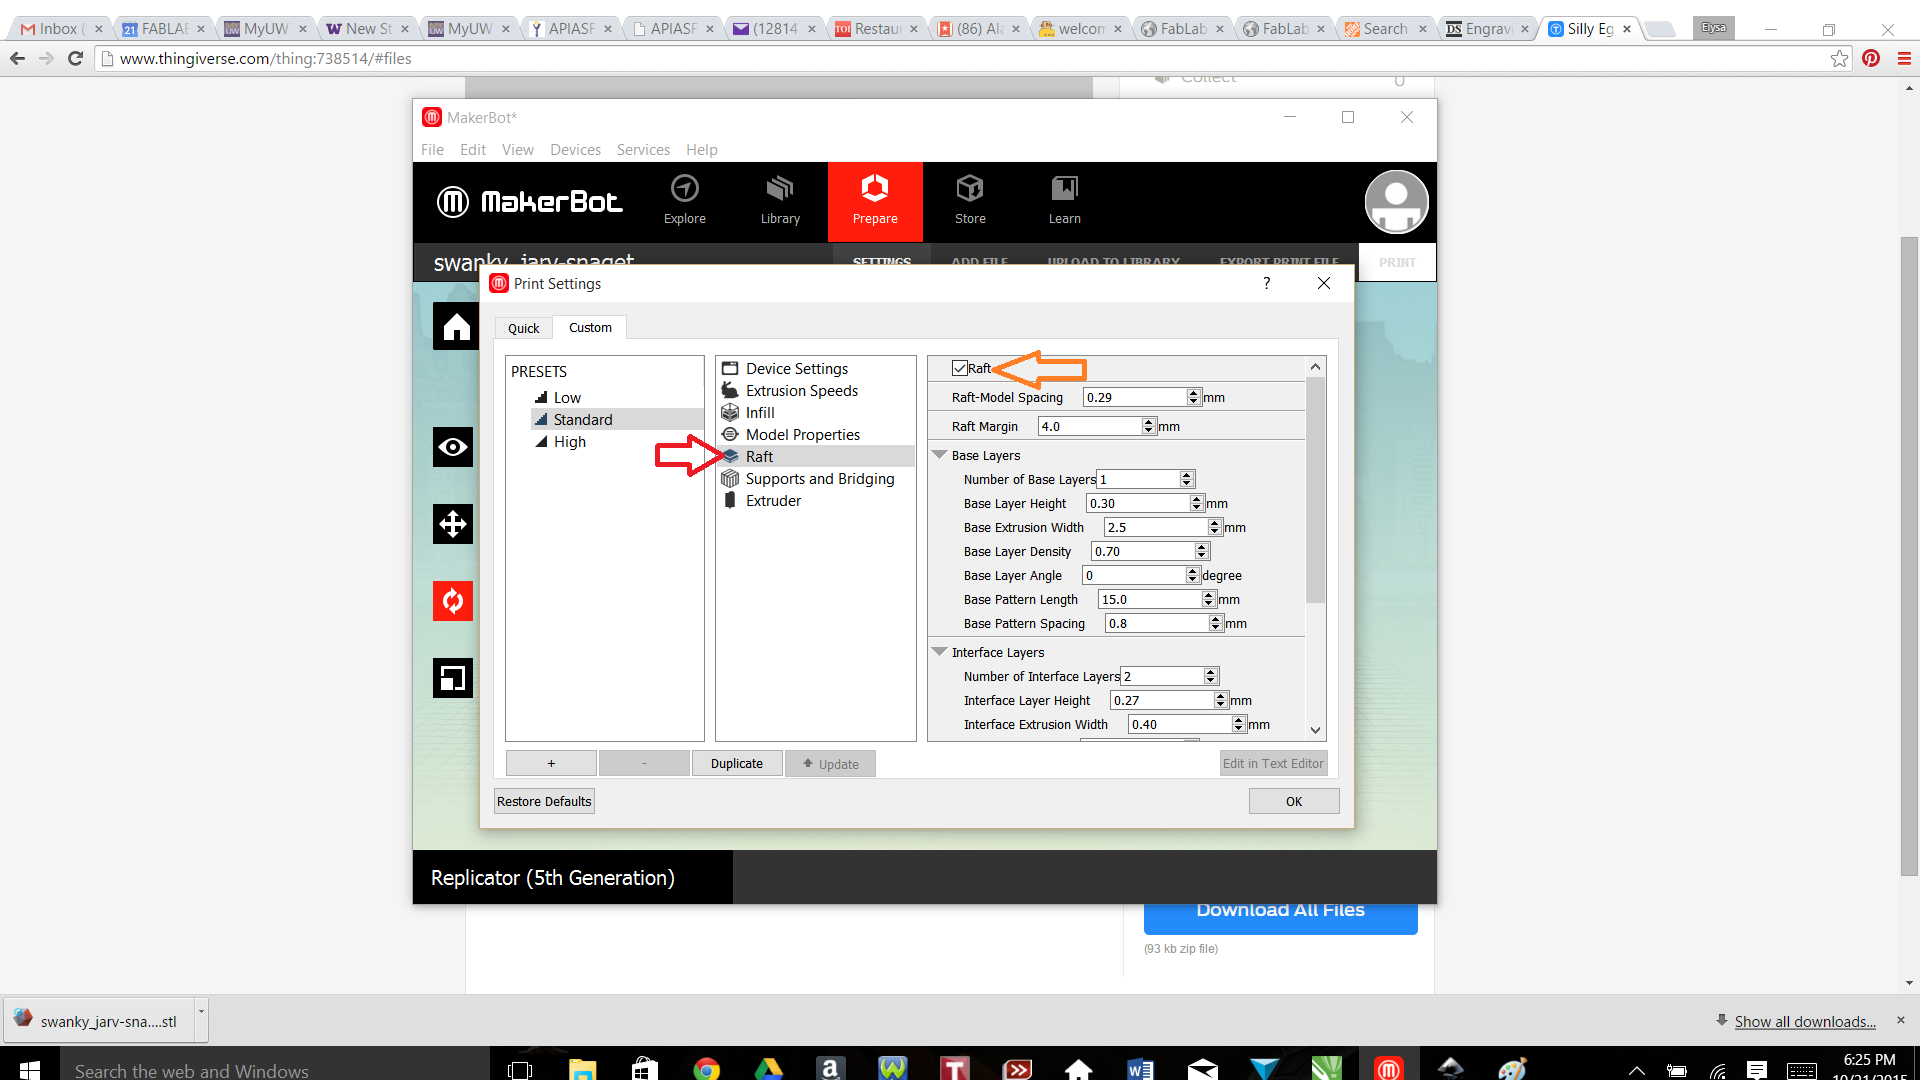This screenshot has width=1920, height=1080.
Task: Click the Explore icon in MakerBot toolbar
Action: pos(683,198)
